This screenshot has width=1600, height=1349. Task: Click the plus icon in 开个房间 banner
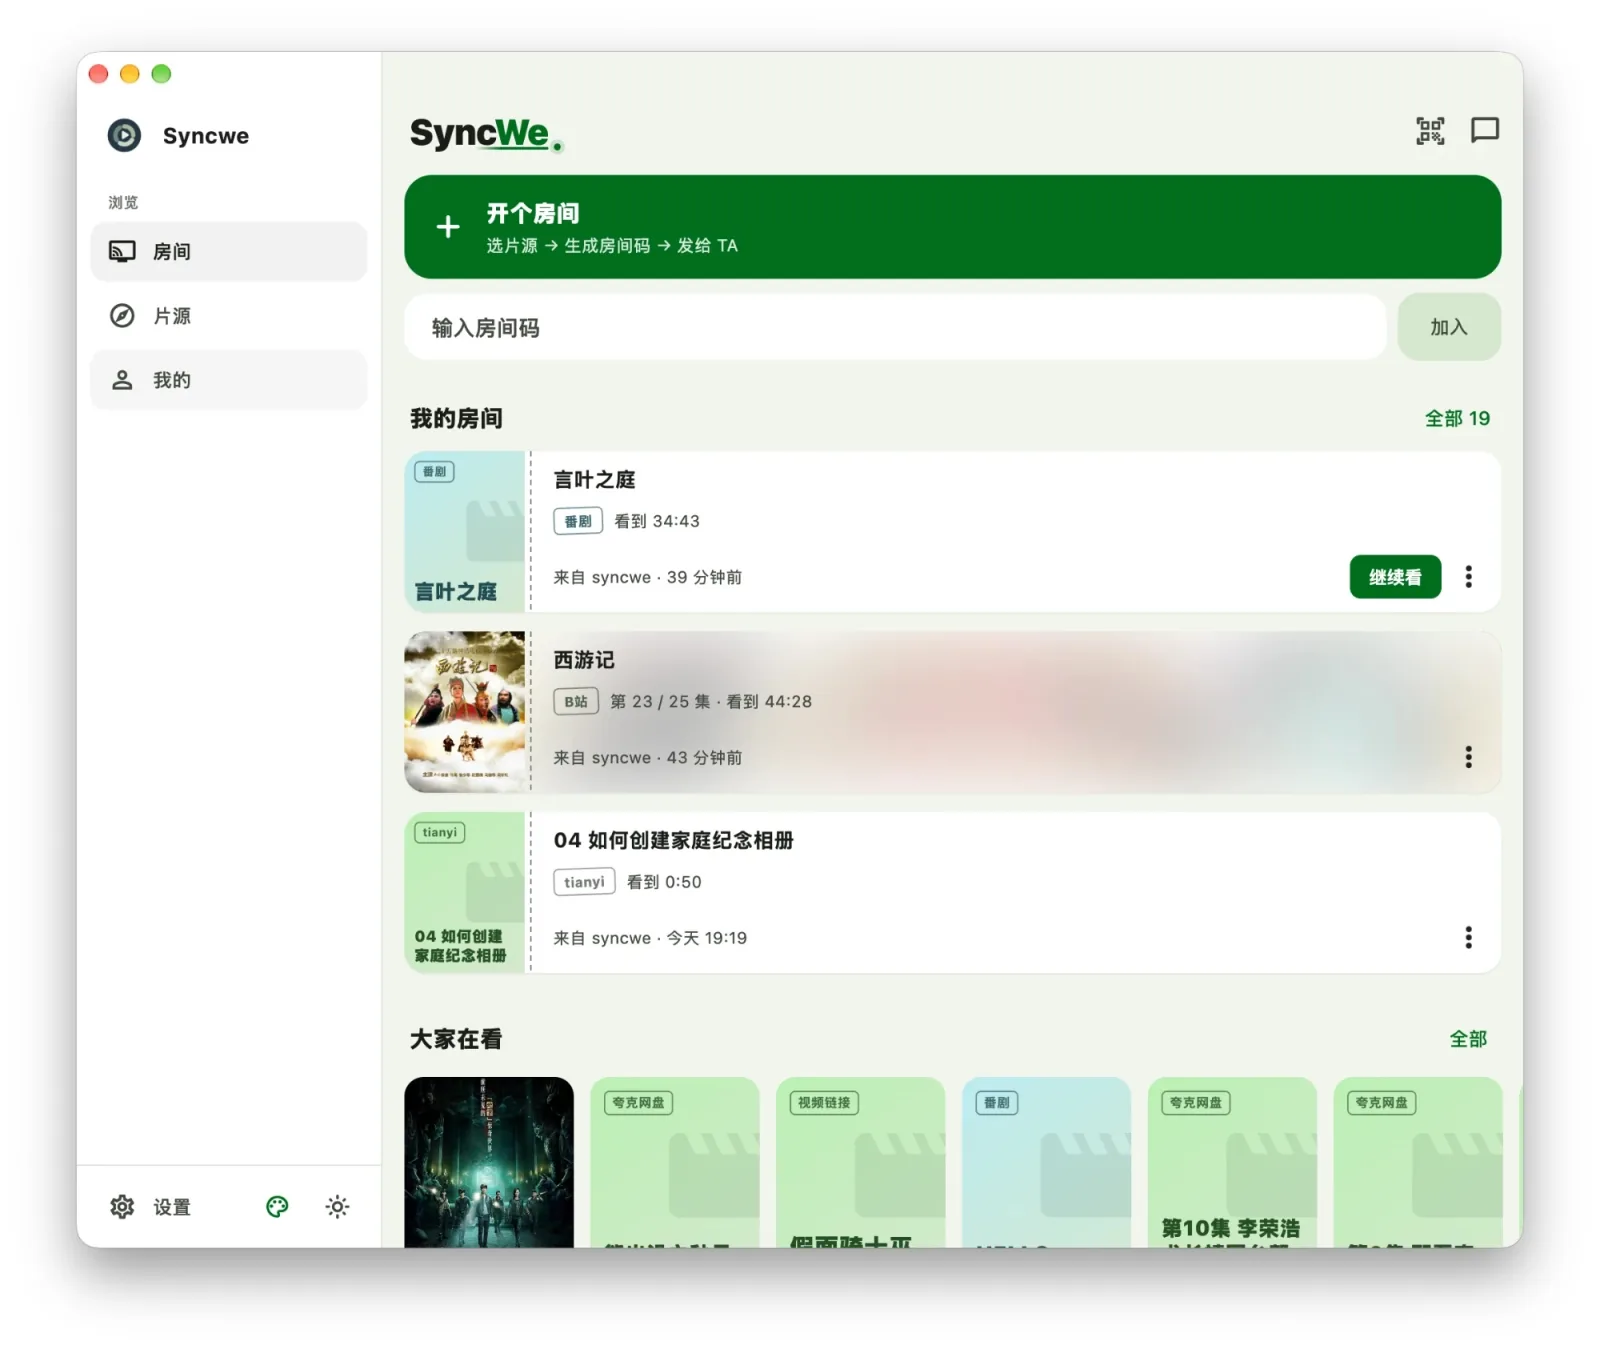tap(448, 227)
